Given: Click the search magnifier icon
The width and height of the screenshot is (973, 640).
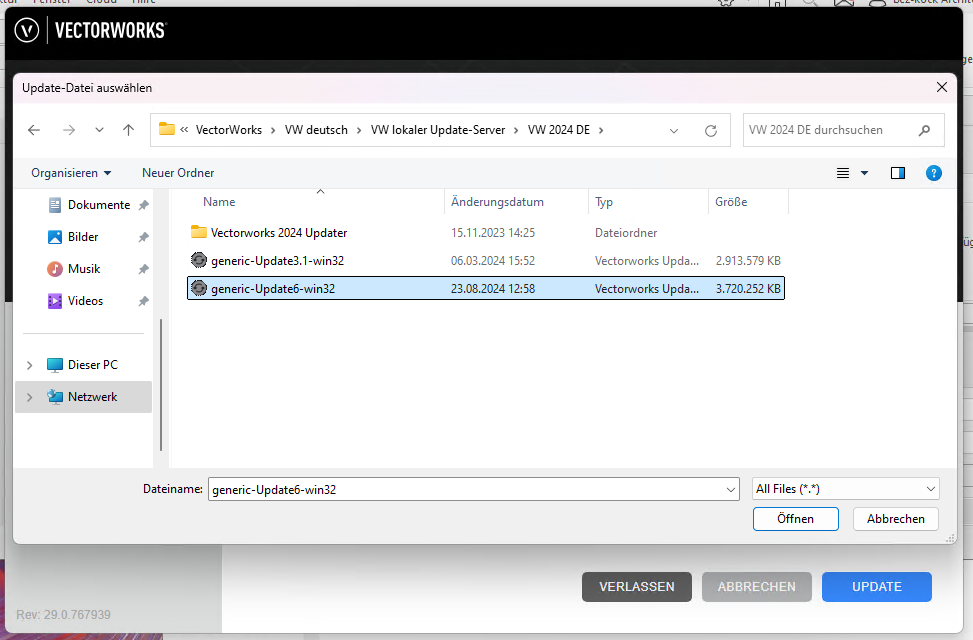Looking at the screenshot, I should pyautogui.click(x=924, y=130).
